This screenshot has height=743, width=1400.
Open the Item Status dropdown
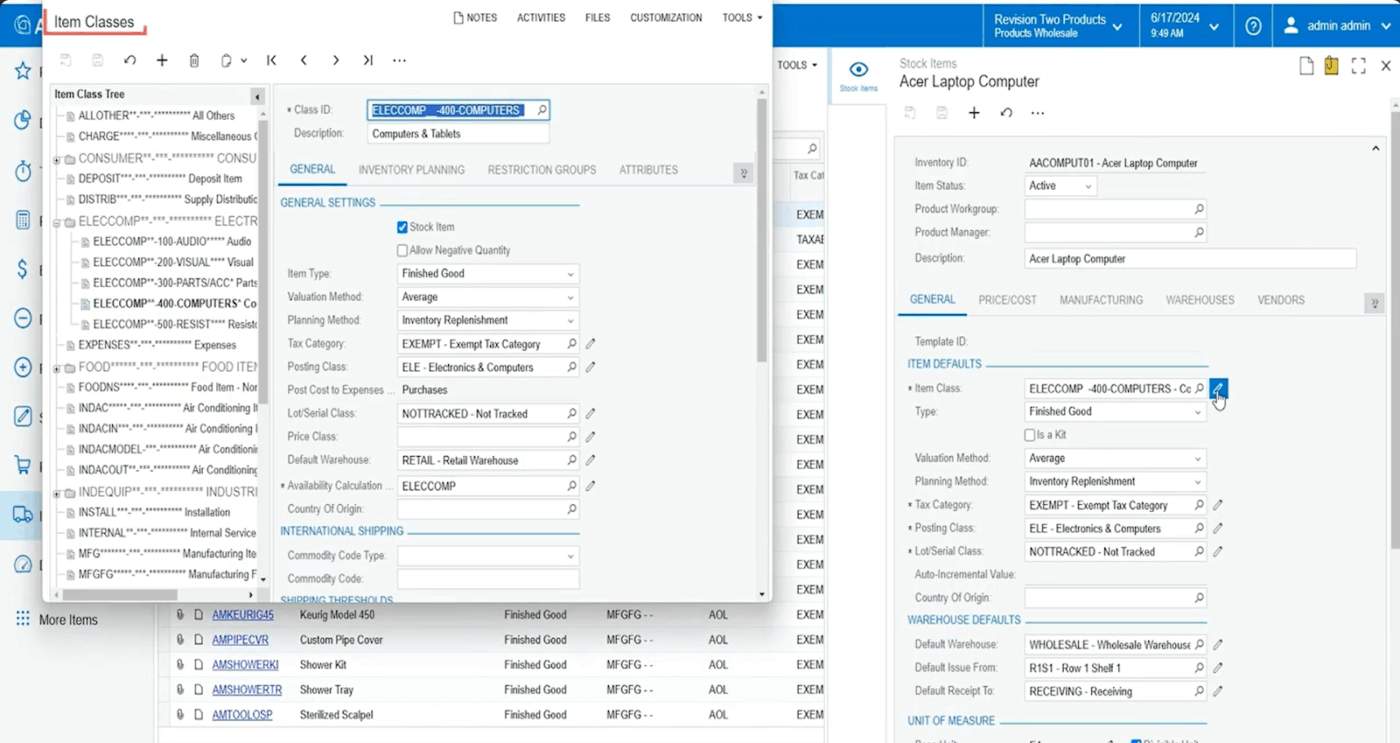(x=1060, y=186)
